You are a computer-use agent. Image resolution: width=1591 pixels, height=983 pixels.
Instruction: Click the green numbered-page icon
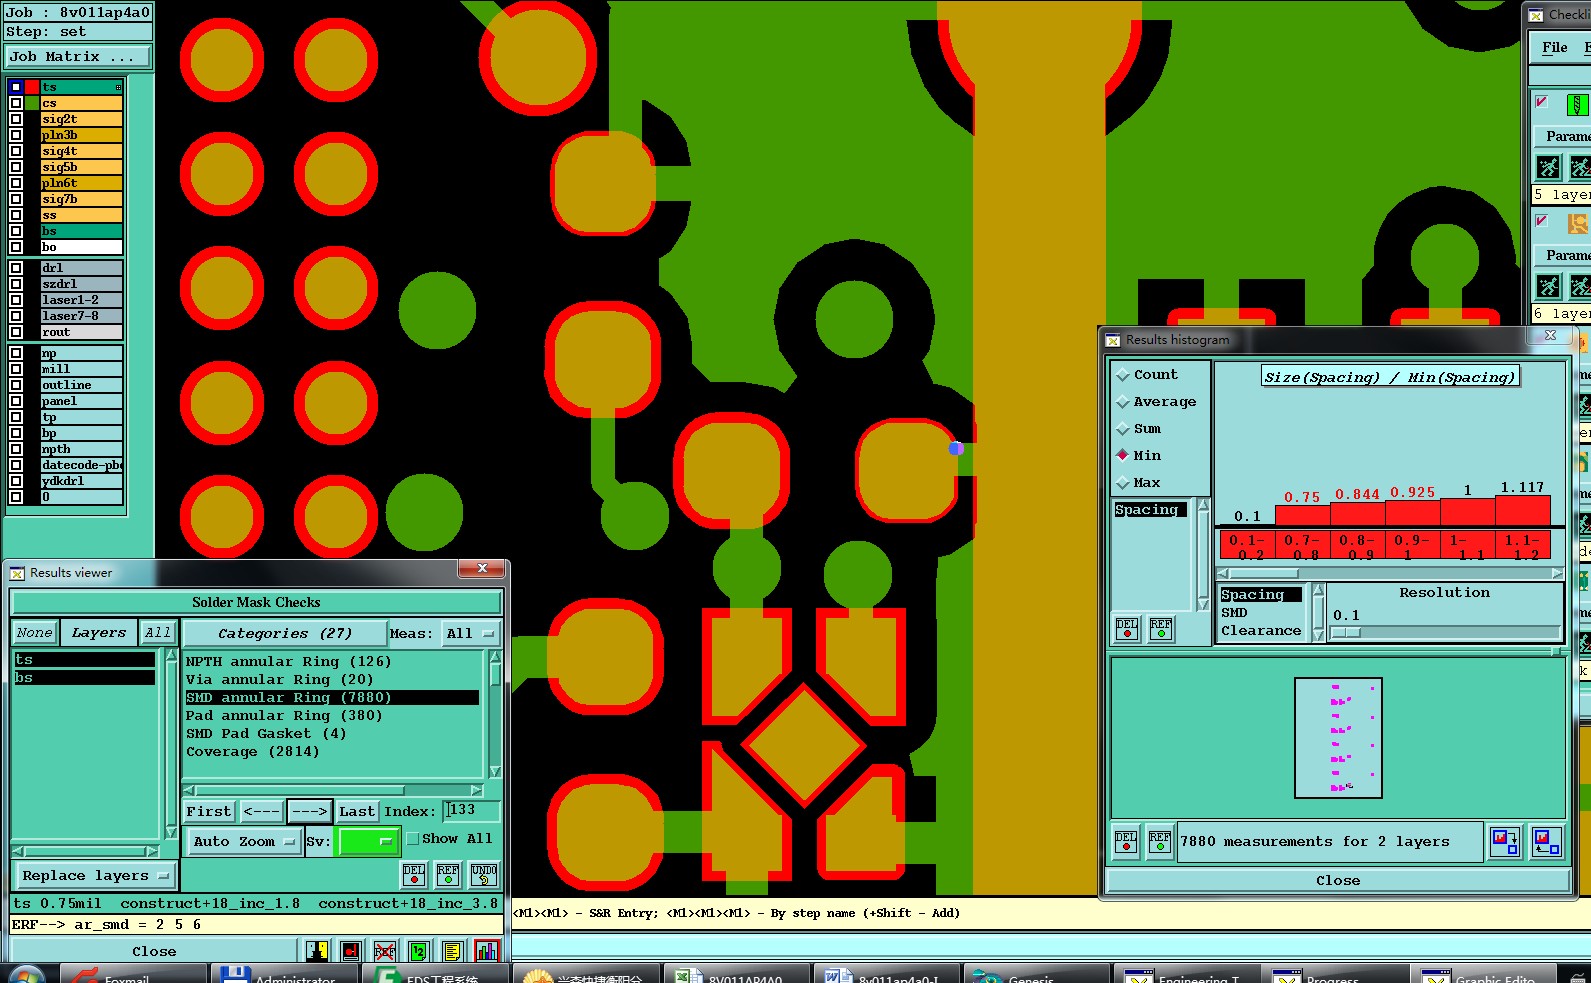pos(419,951)
